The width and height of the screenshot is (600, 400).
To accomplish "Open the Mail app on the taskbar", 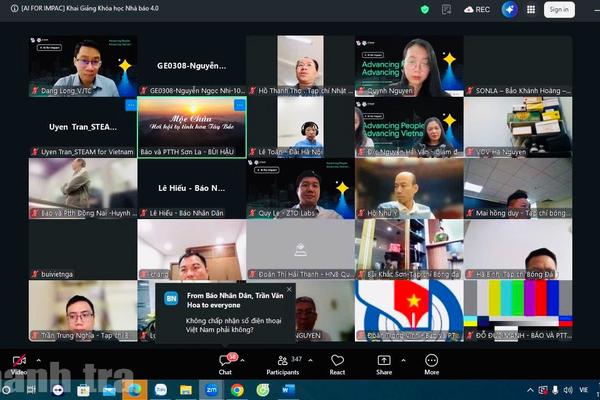I will 109,390.
